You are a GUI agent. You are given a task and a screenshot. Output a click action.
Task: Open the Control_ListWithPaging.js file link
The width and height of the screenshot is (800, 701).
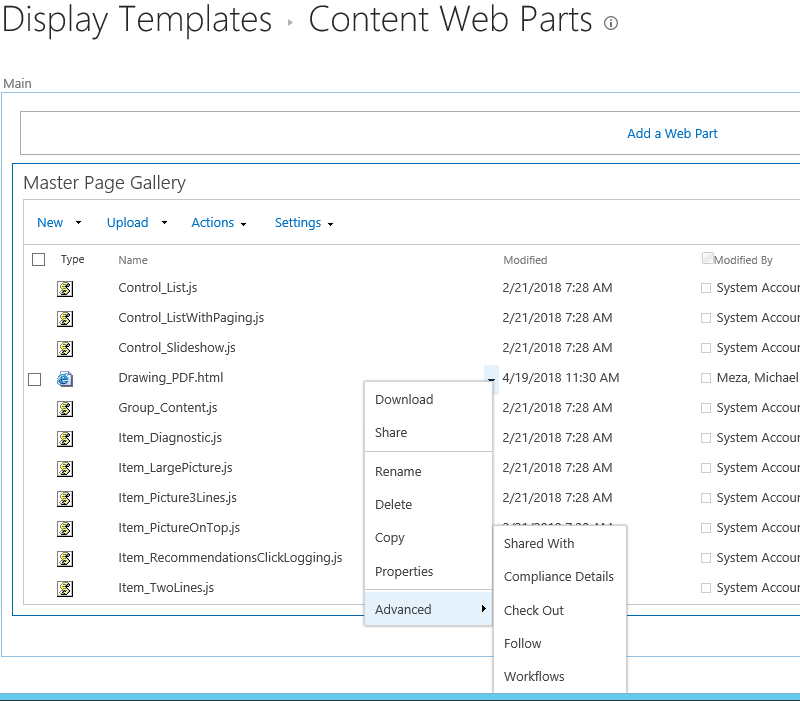pos(191,318)
